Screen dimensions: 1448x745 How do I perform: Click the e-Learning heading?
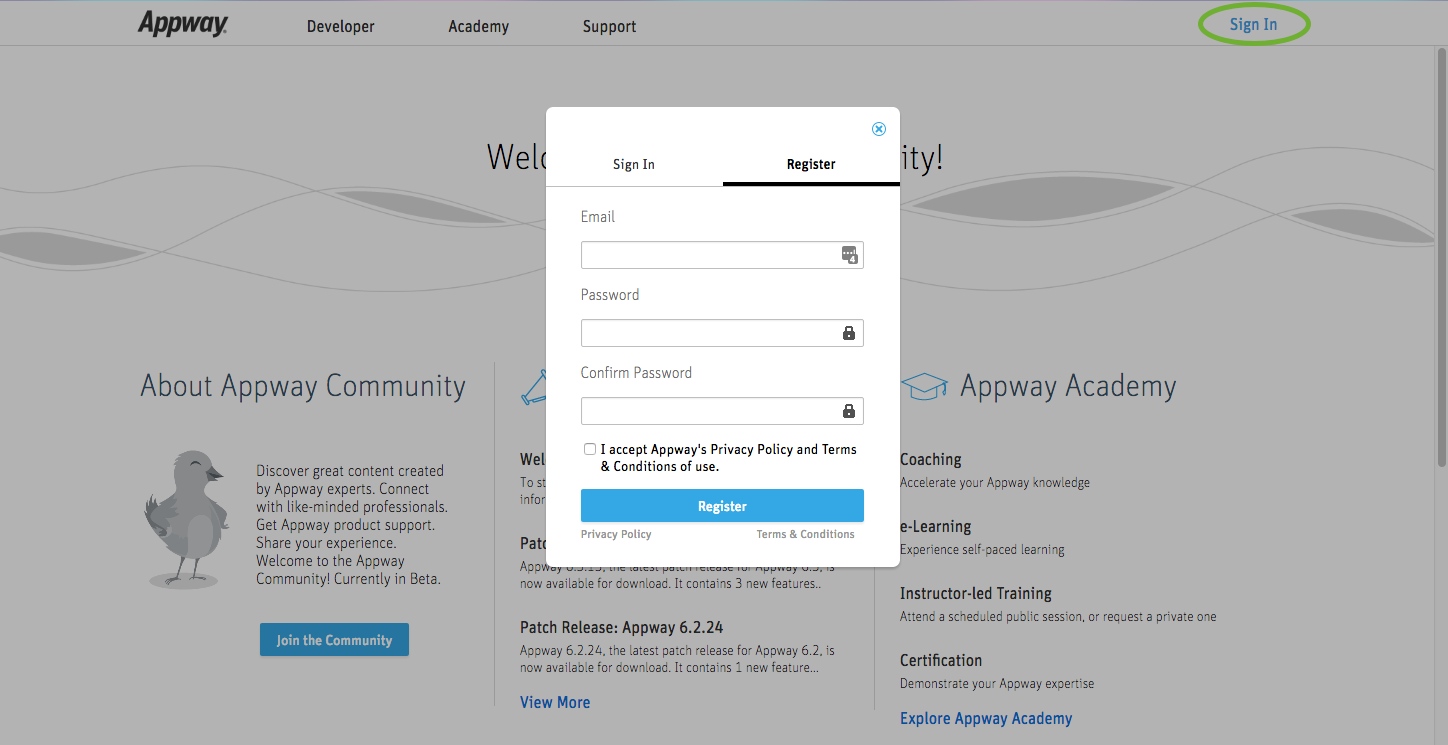936,526
